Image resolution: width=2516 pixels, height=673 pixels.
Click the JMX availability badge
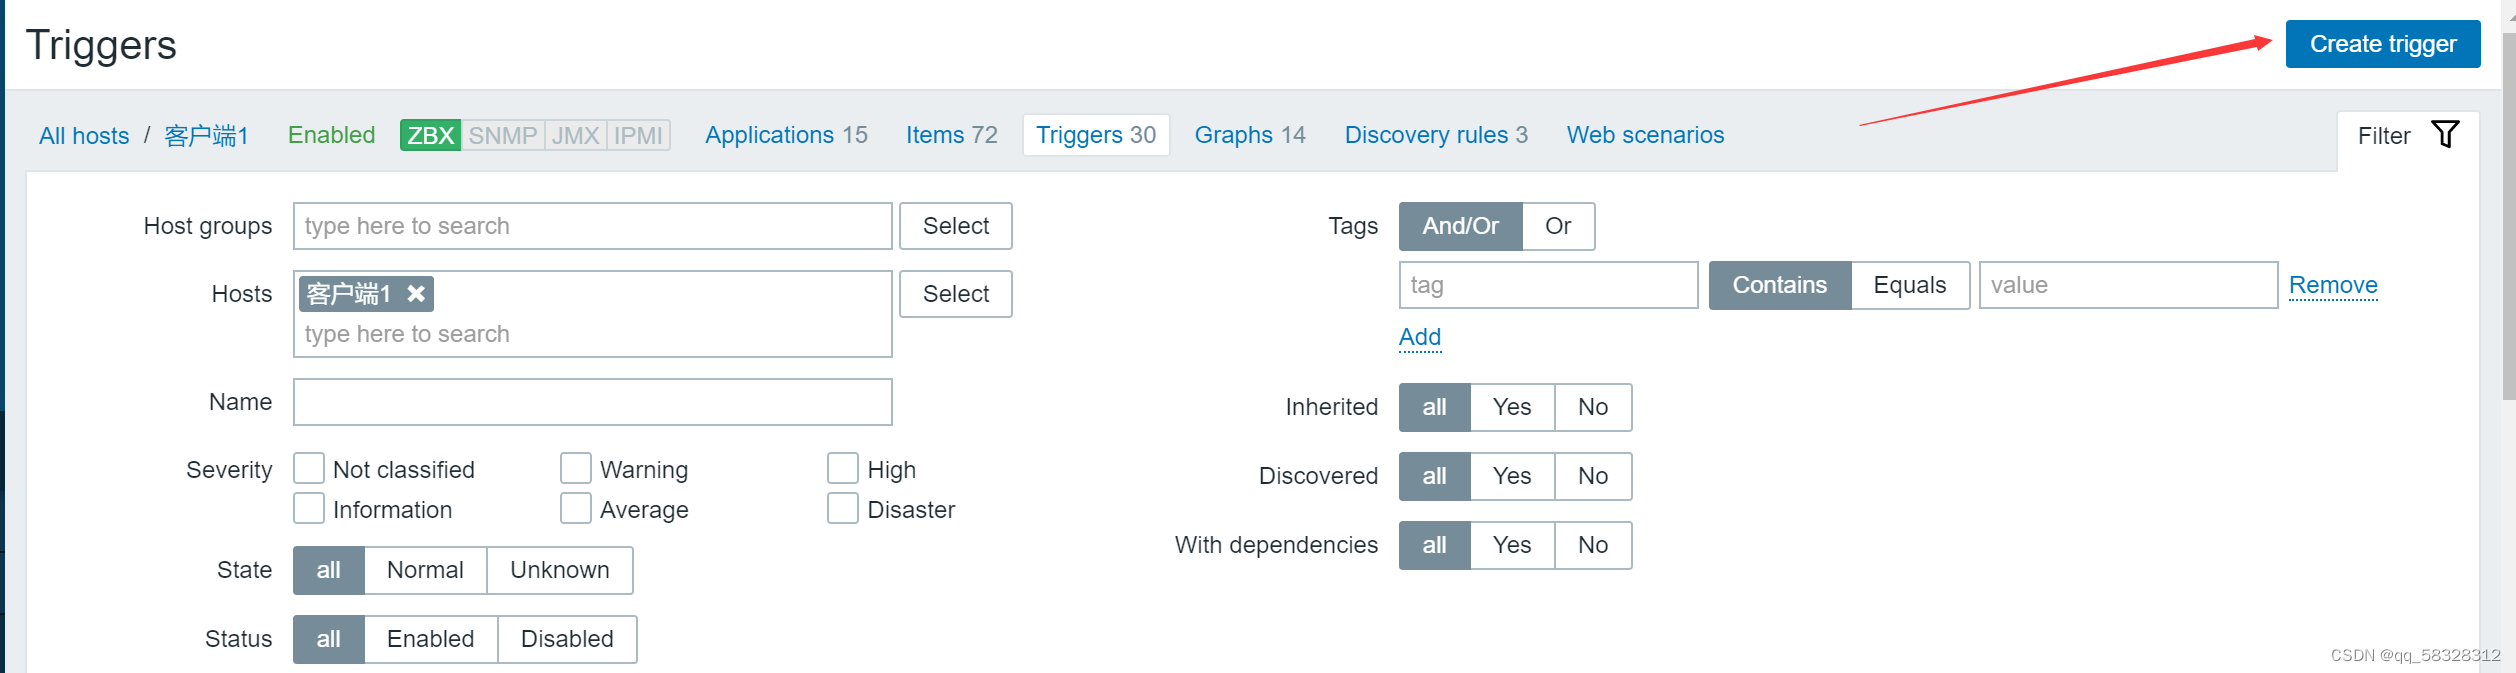point(576,135)
